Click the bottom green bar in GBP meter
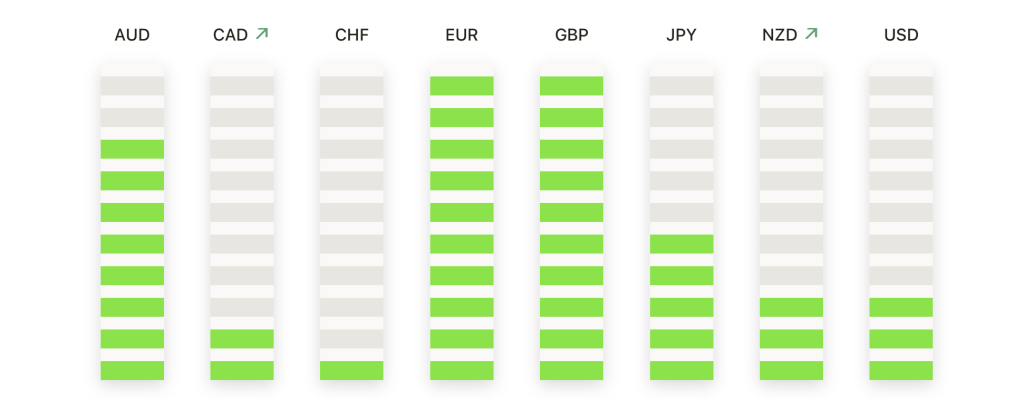Image resolution: width=1024 pixels, height=408 pixels. 571,370
